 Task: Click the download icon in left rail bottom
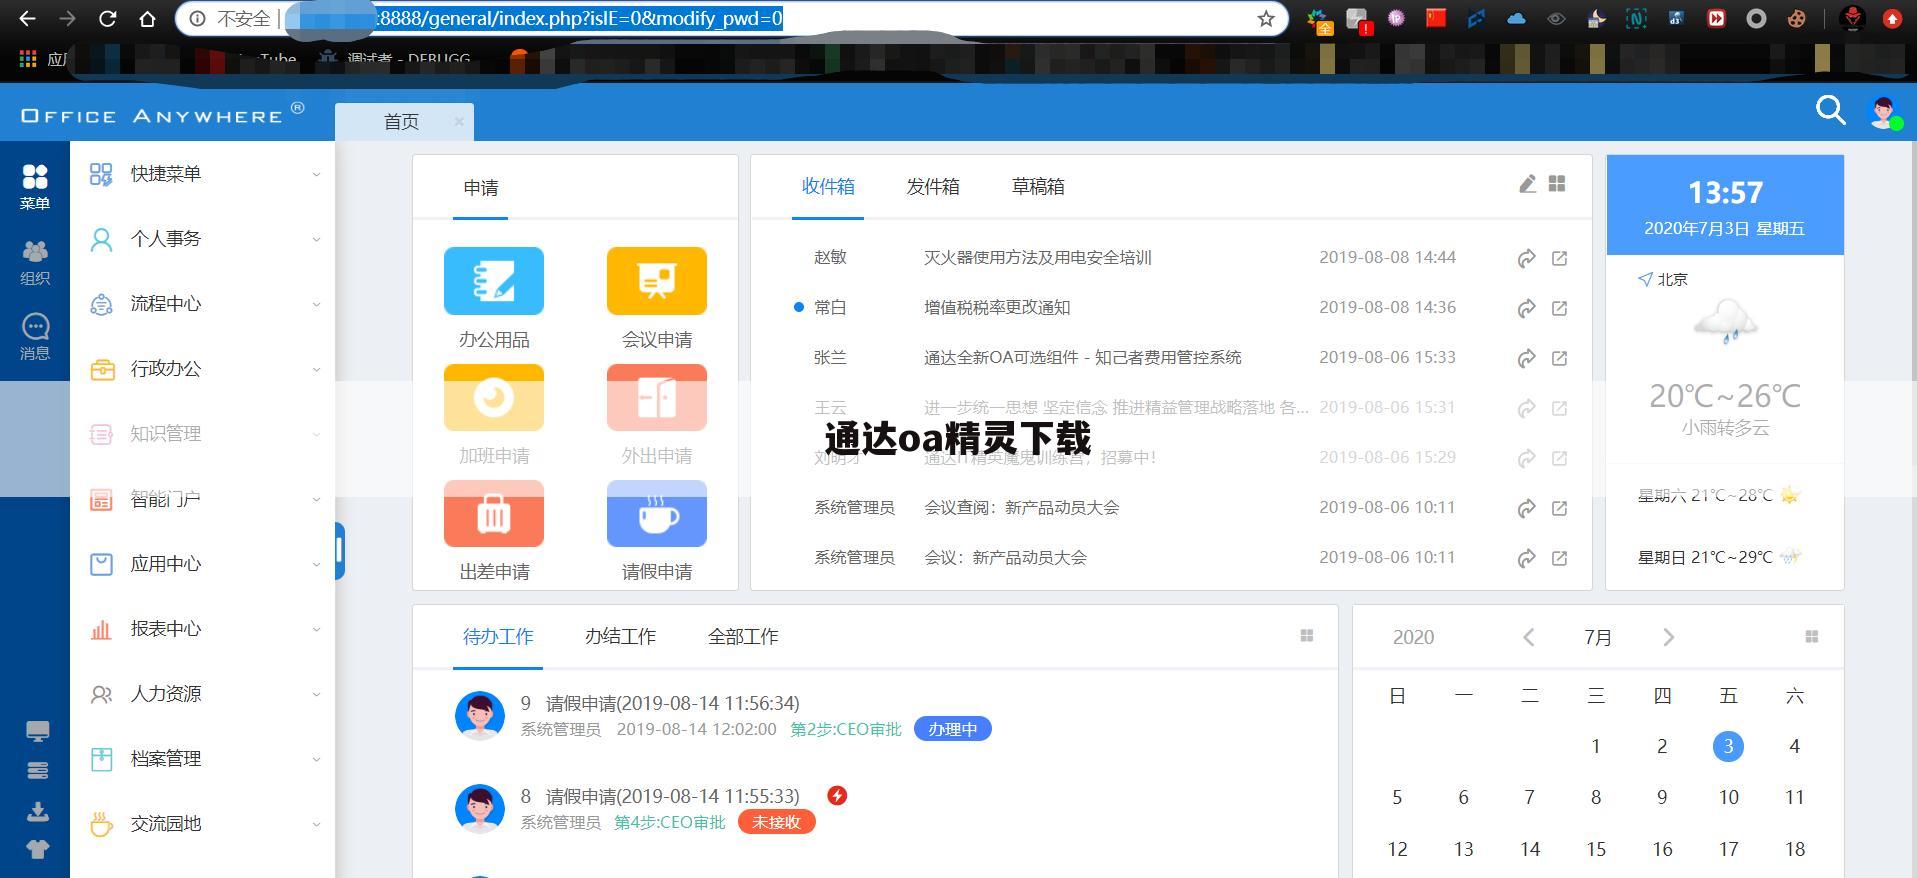coord(37,811)
